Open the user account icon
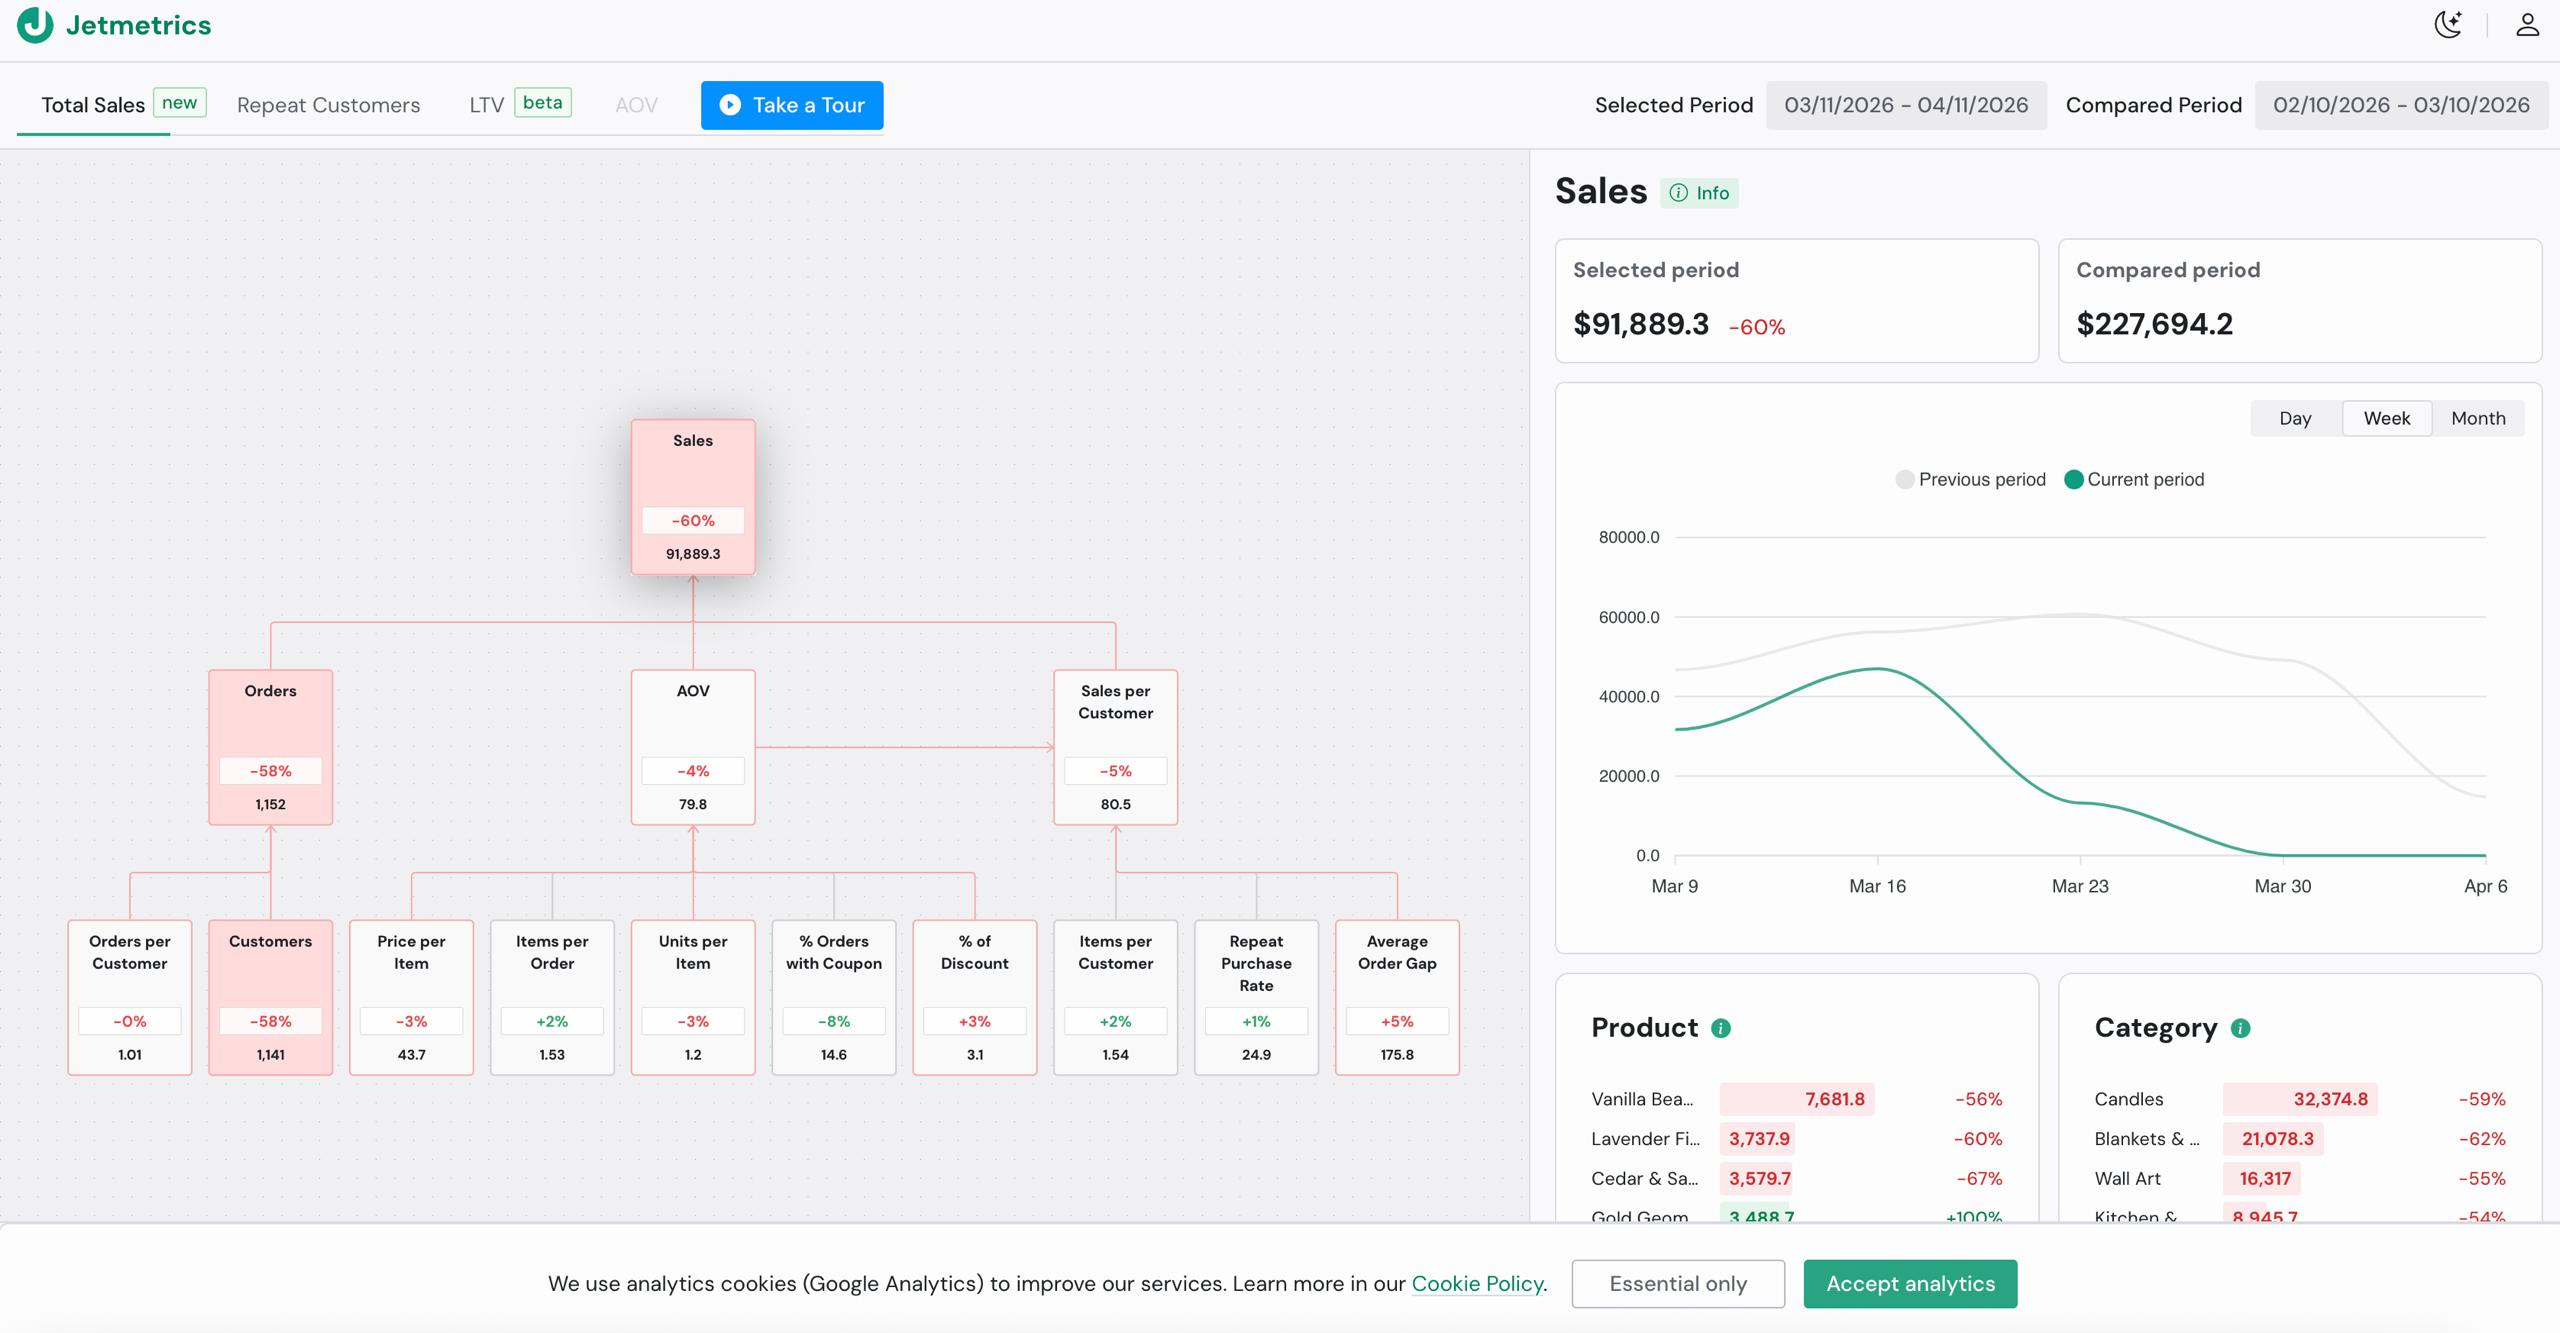 (2527, 25)
